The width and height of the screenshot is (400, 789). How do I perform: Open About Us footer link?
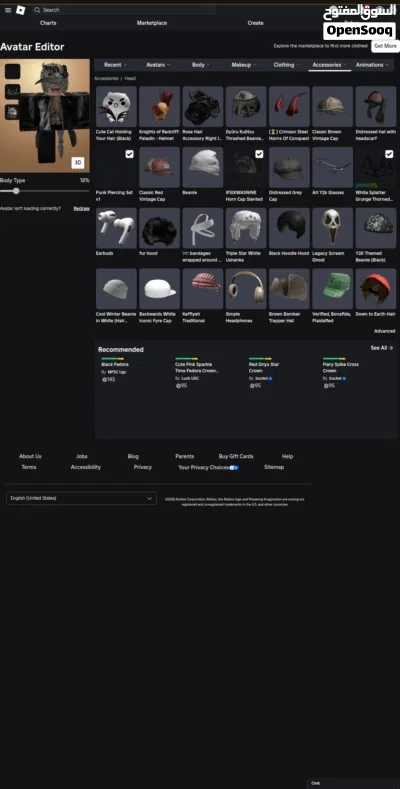coord(30,456)
